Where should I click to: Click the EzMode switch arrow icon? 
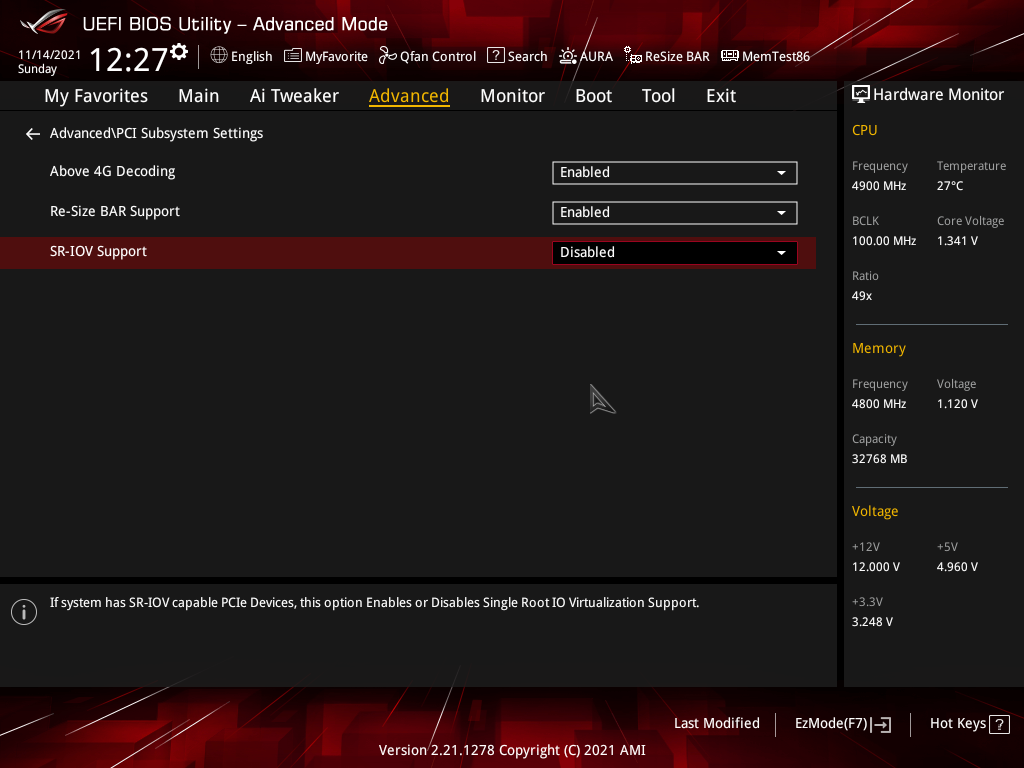click(881, 724)
